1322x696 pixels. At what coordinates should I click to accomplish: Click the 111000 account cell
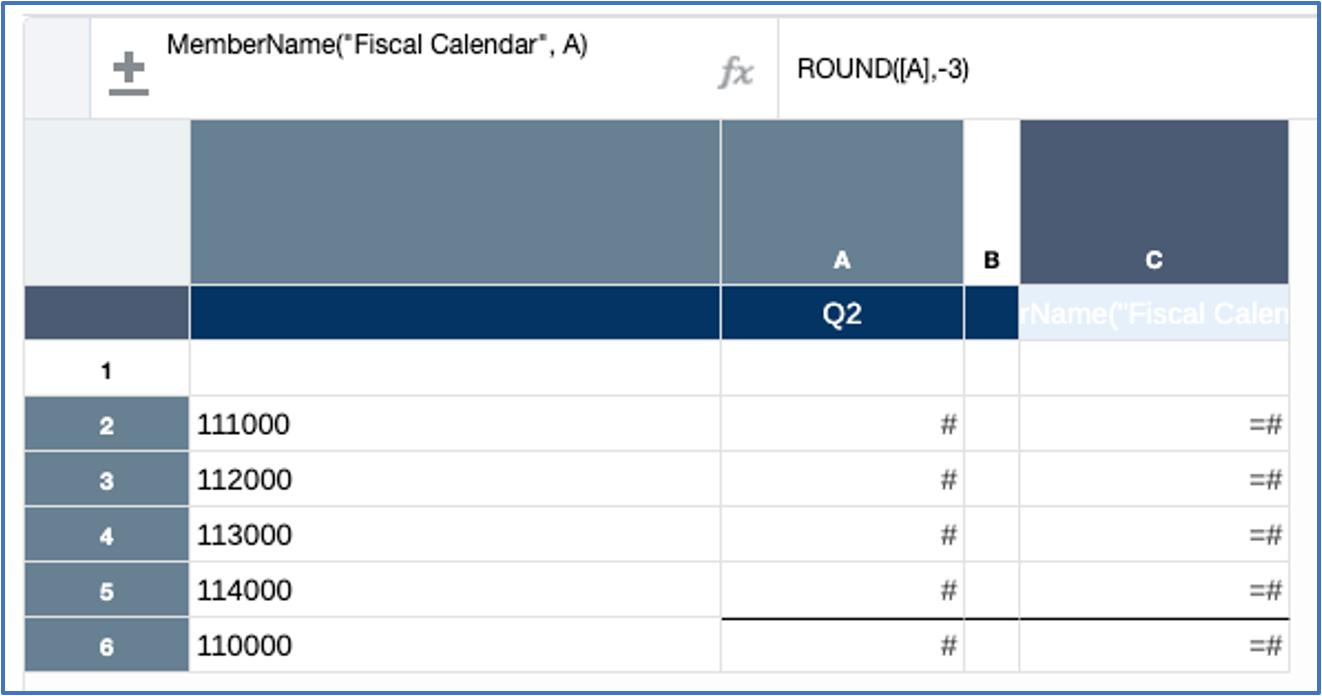pyautogui.click(x=454, y=426)
